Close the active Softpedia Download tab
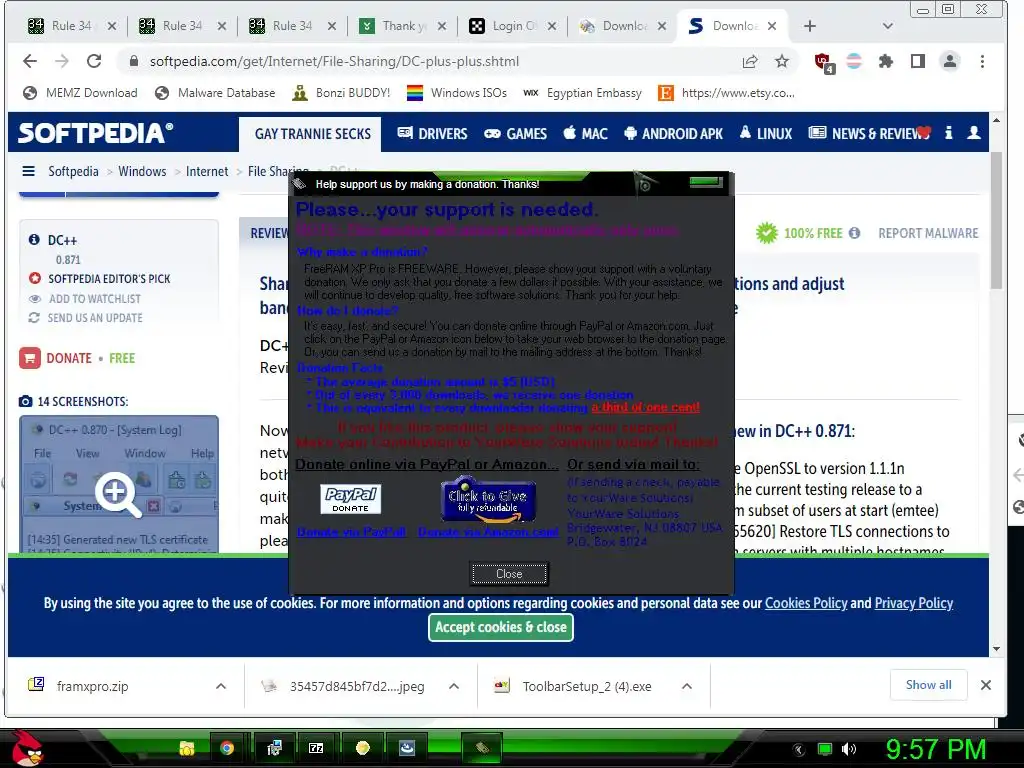Viewport: 1024px width, 768px height. [772, 26]
